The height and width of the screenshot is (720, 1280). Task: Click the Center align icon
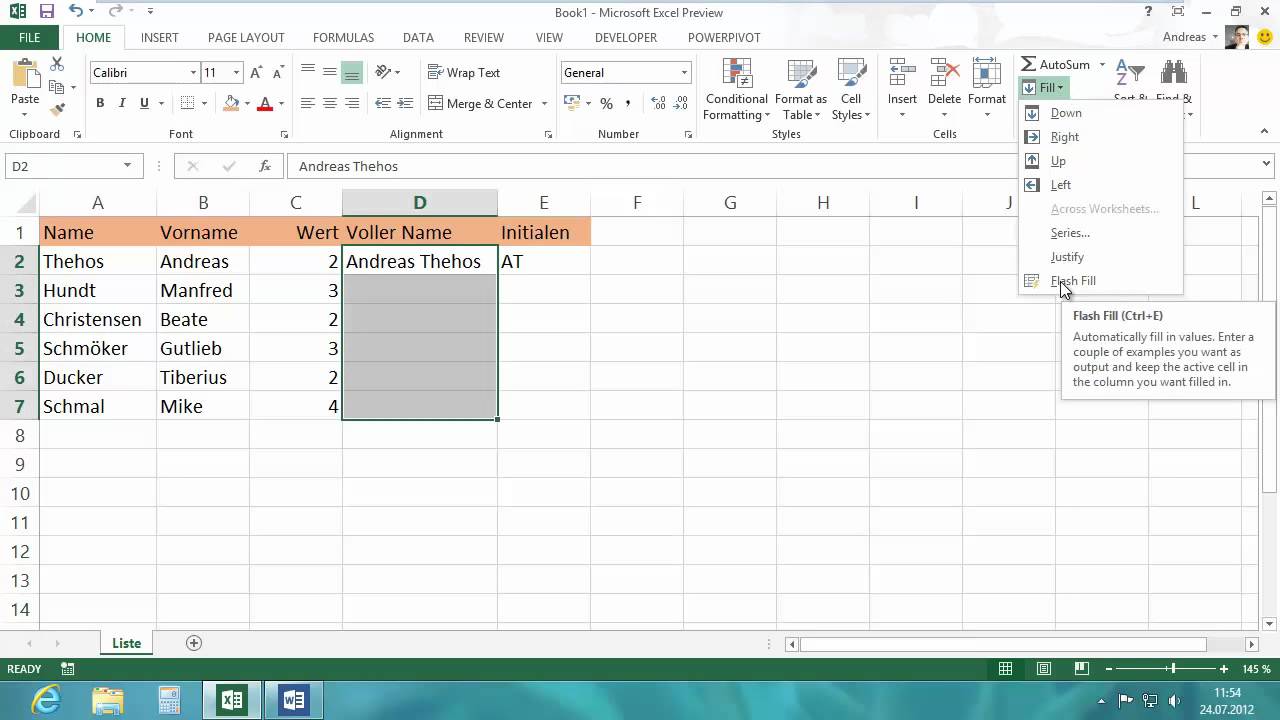pyautogui.click(x=330, y=103)
